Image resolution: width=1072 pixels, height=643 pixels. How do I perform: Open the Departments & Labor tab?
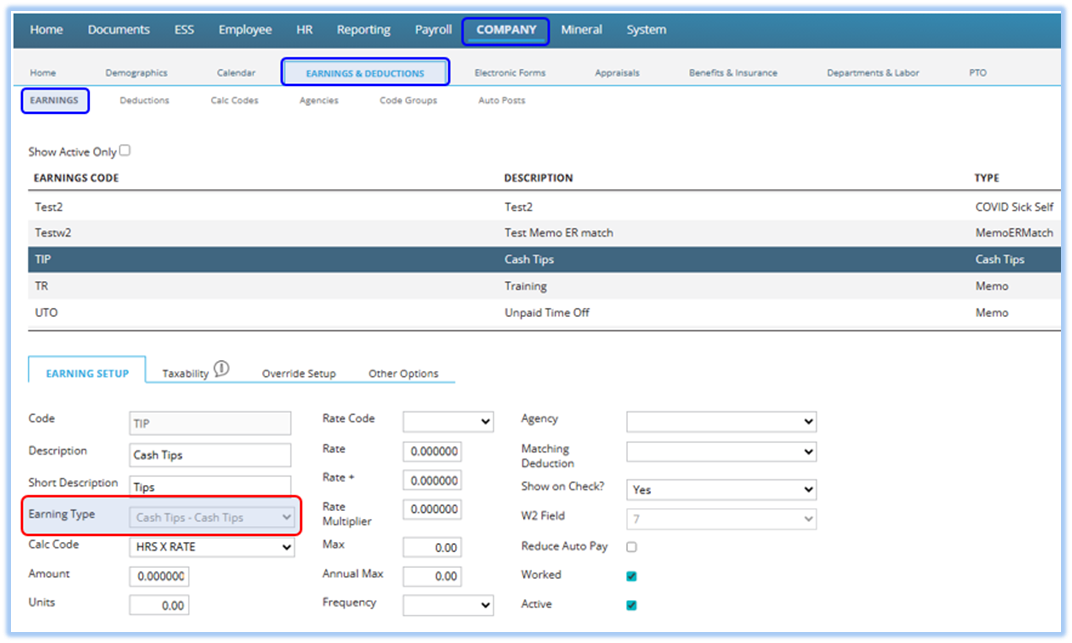(x=872, y=72)
